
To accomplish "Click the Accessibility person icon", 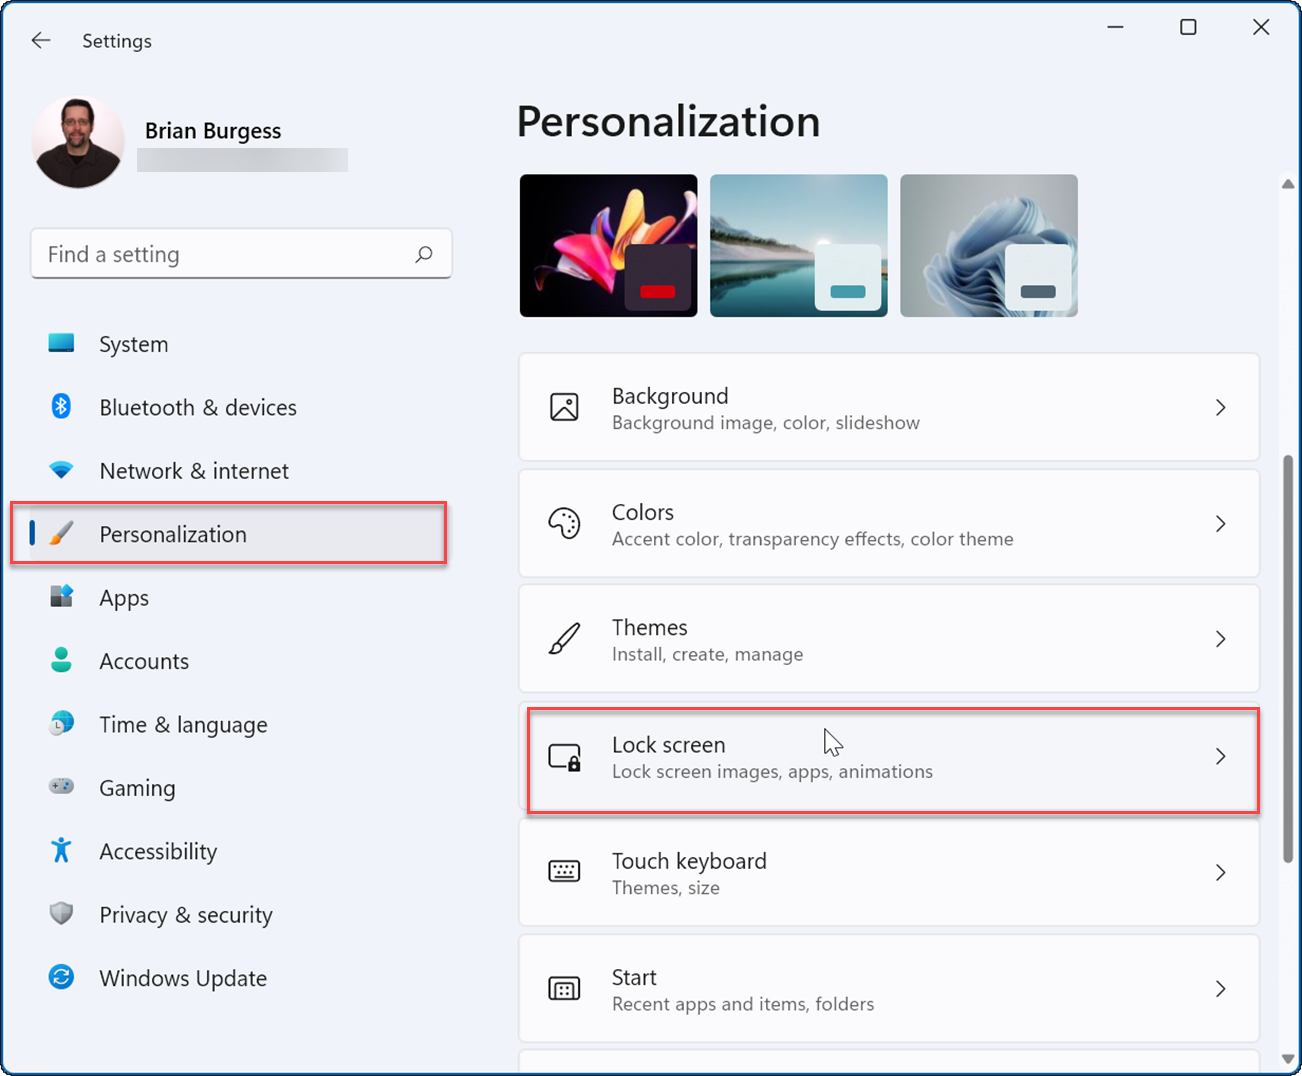I will tap(61, 851).
